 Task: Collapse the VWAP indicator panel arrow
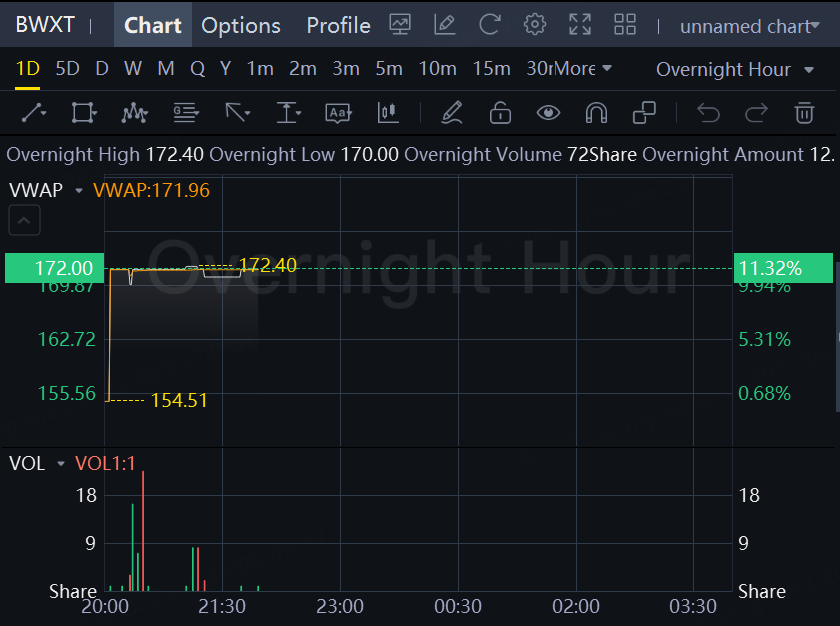coord(25,220)
